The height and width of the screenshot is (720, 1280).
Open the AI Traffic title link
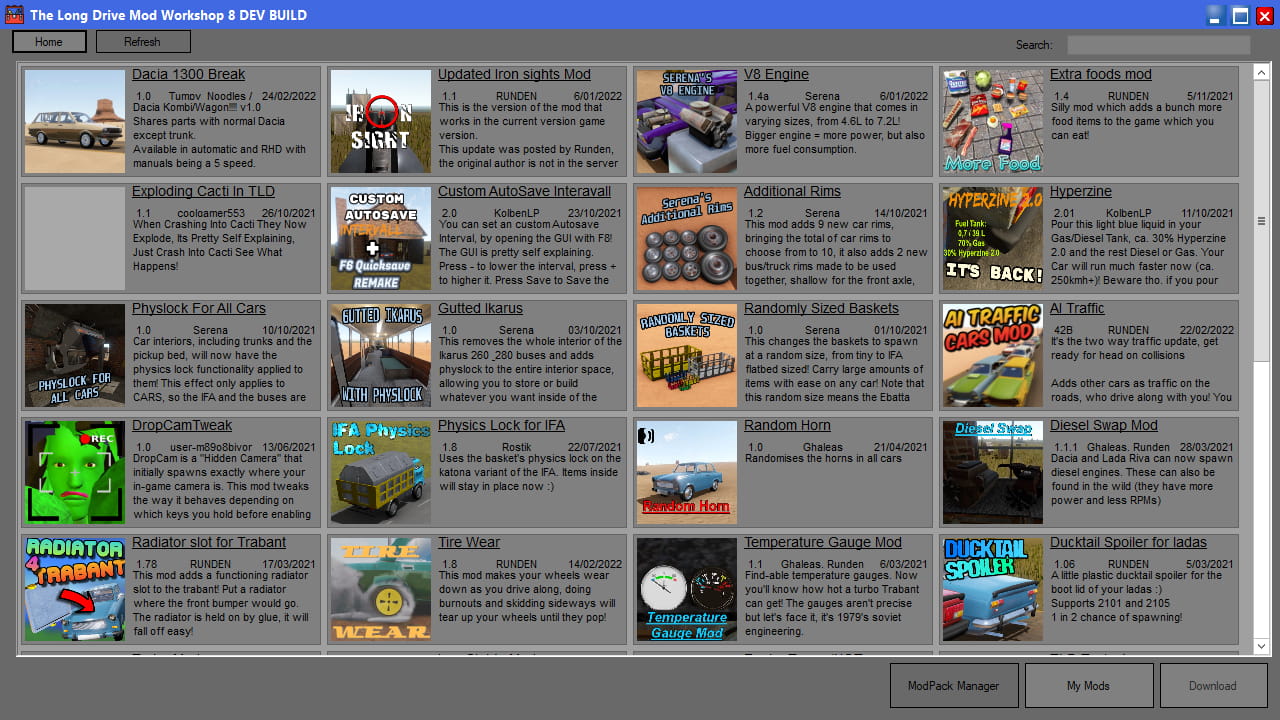click(x=1077, y=309)
